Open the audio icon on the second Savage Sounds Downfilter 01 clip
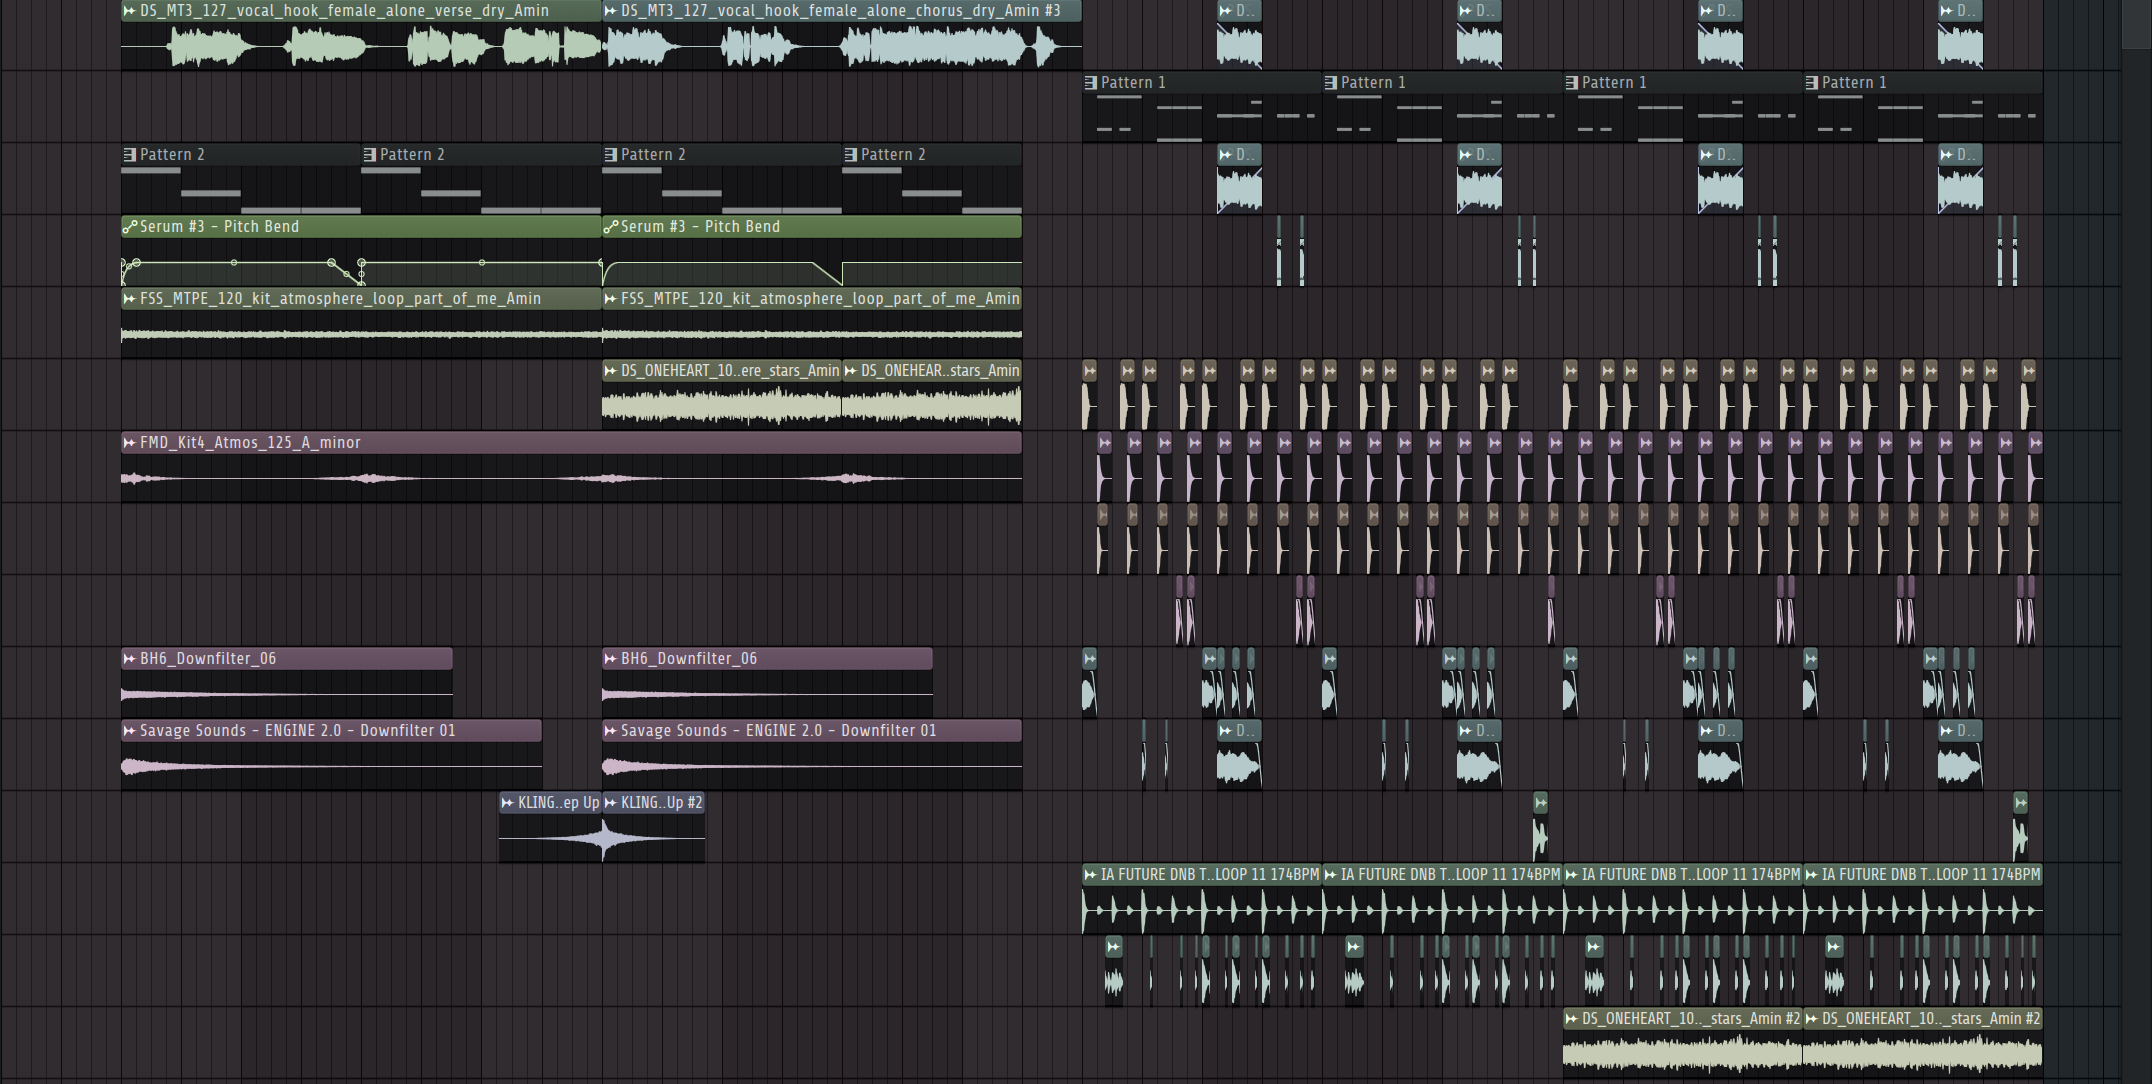Screen dimensions: 2152x1084 (x=610, y=731)
